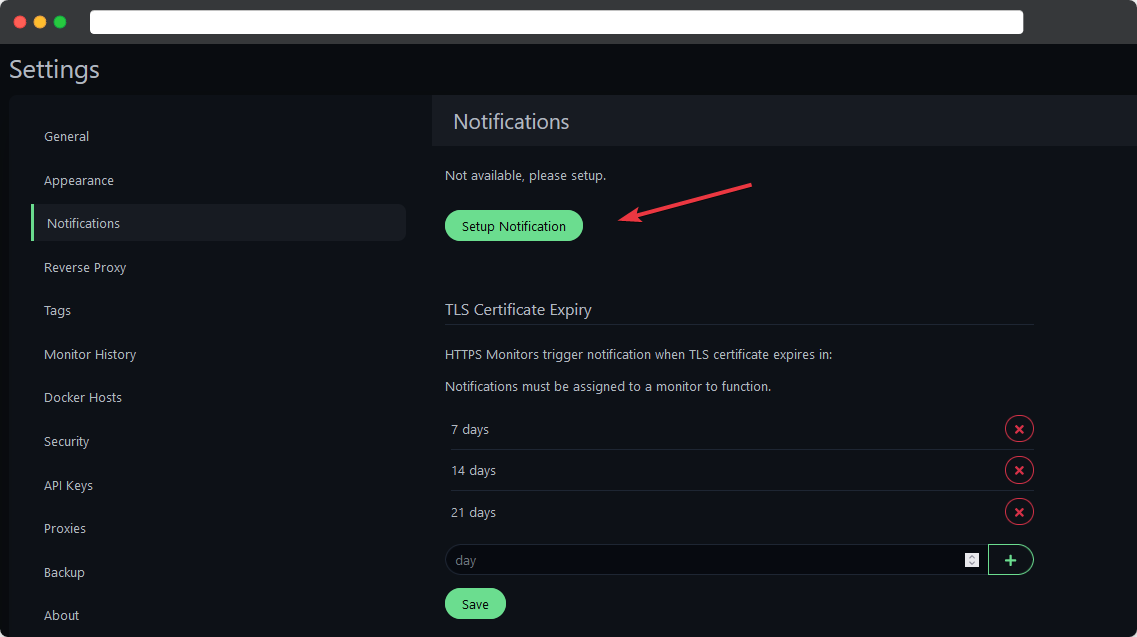The height and width of the screenshot is (637, 1137).
Task: Save the TLS certificate expiry settings
Action: (x=474, y=603)
